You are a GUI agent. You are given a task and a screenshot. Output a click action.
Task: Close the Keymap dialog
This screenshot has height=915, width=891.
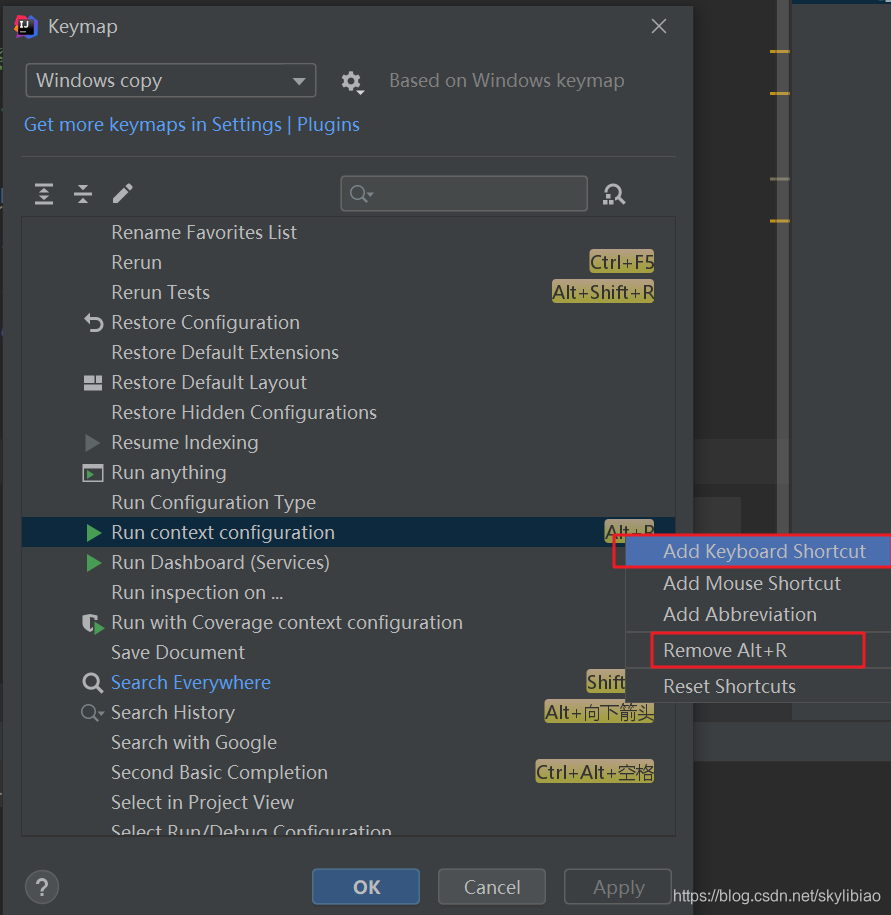(659, 26)
